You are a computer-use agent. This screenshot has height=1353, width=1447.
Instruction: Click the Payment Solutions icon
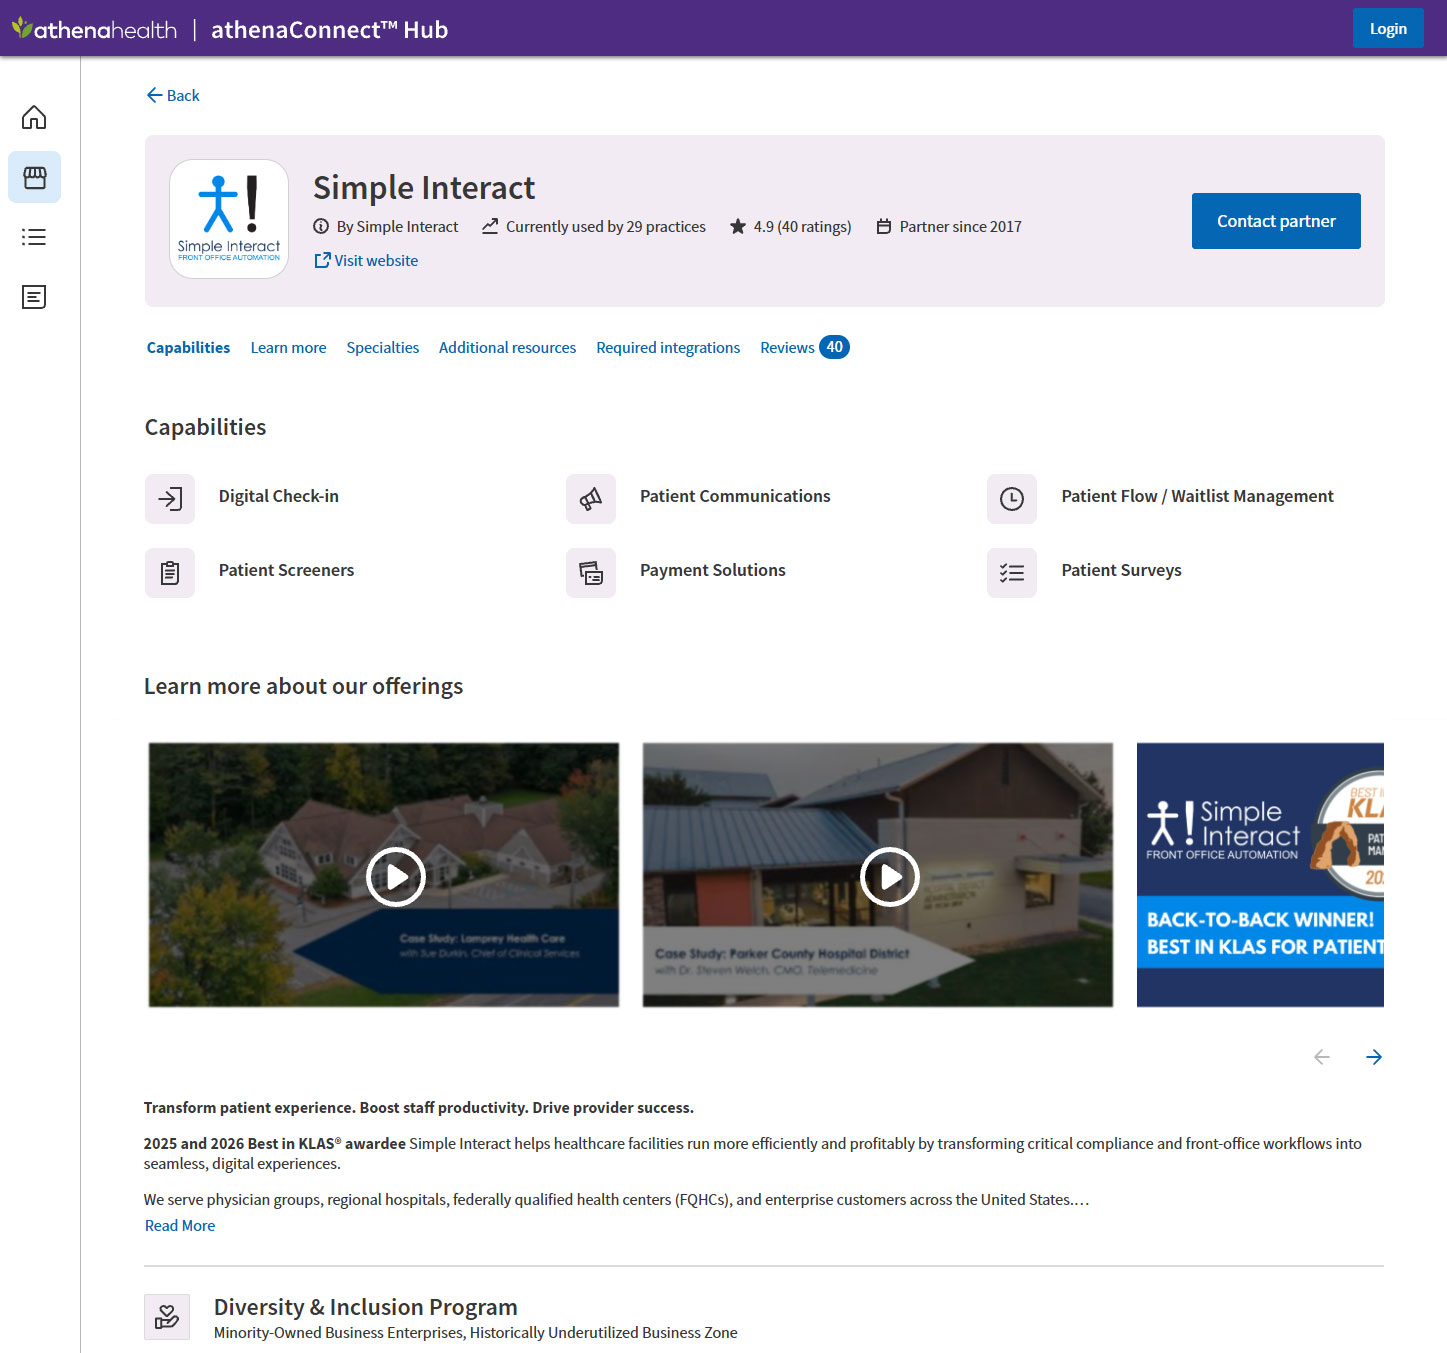[x=591, y=573]
